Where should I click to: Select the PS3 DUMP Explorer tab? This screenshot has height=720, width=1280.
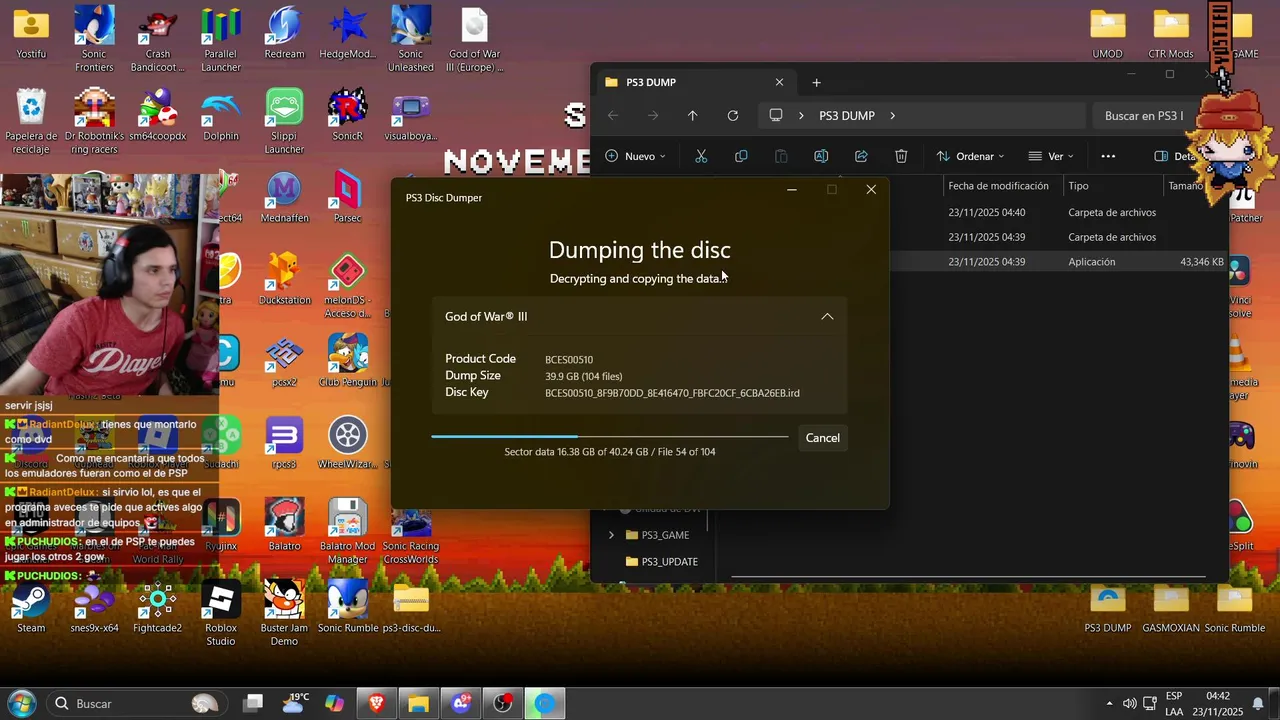695,82
